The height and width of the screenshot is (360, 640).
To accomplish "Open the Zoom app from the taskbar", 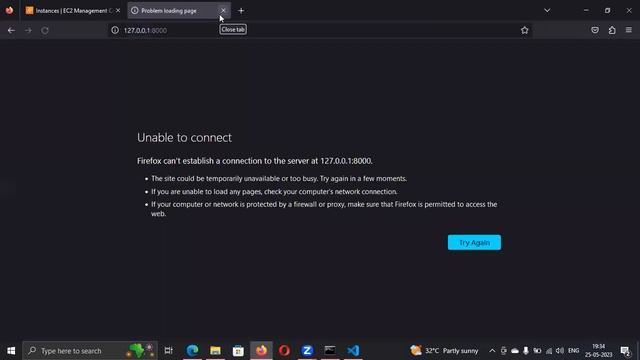I will click(x=307, y=351).
